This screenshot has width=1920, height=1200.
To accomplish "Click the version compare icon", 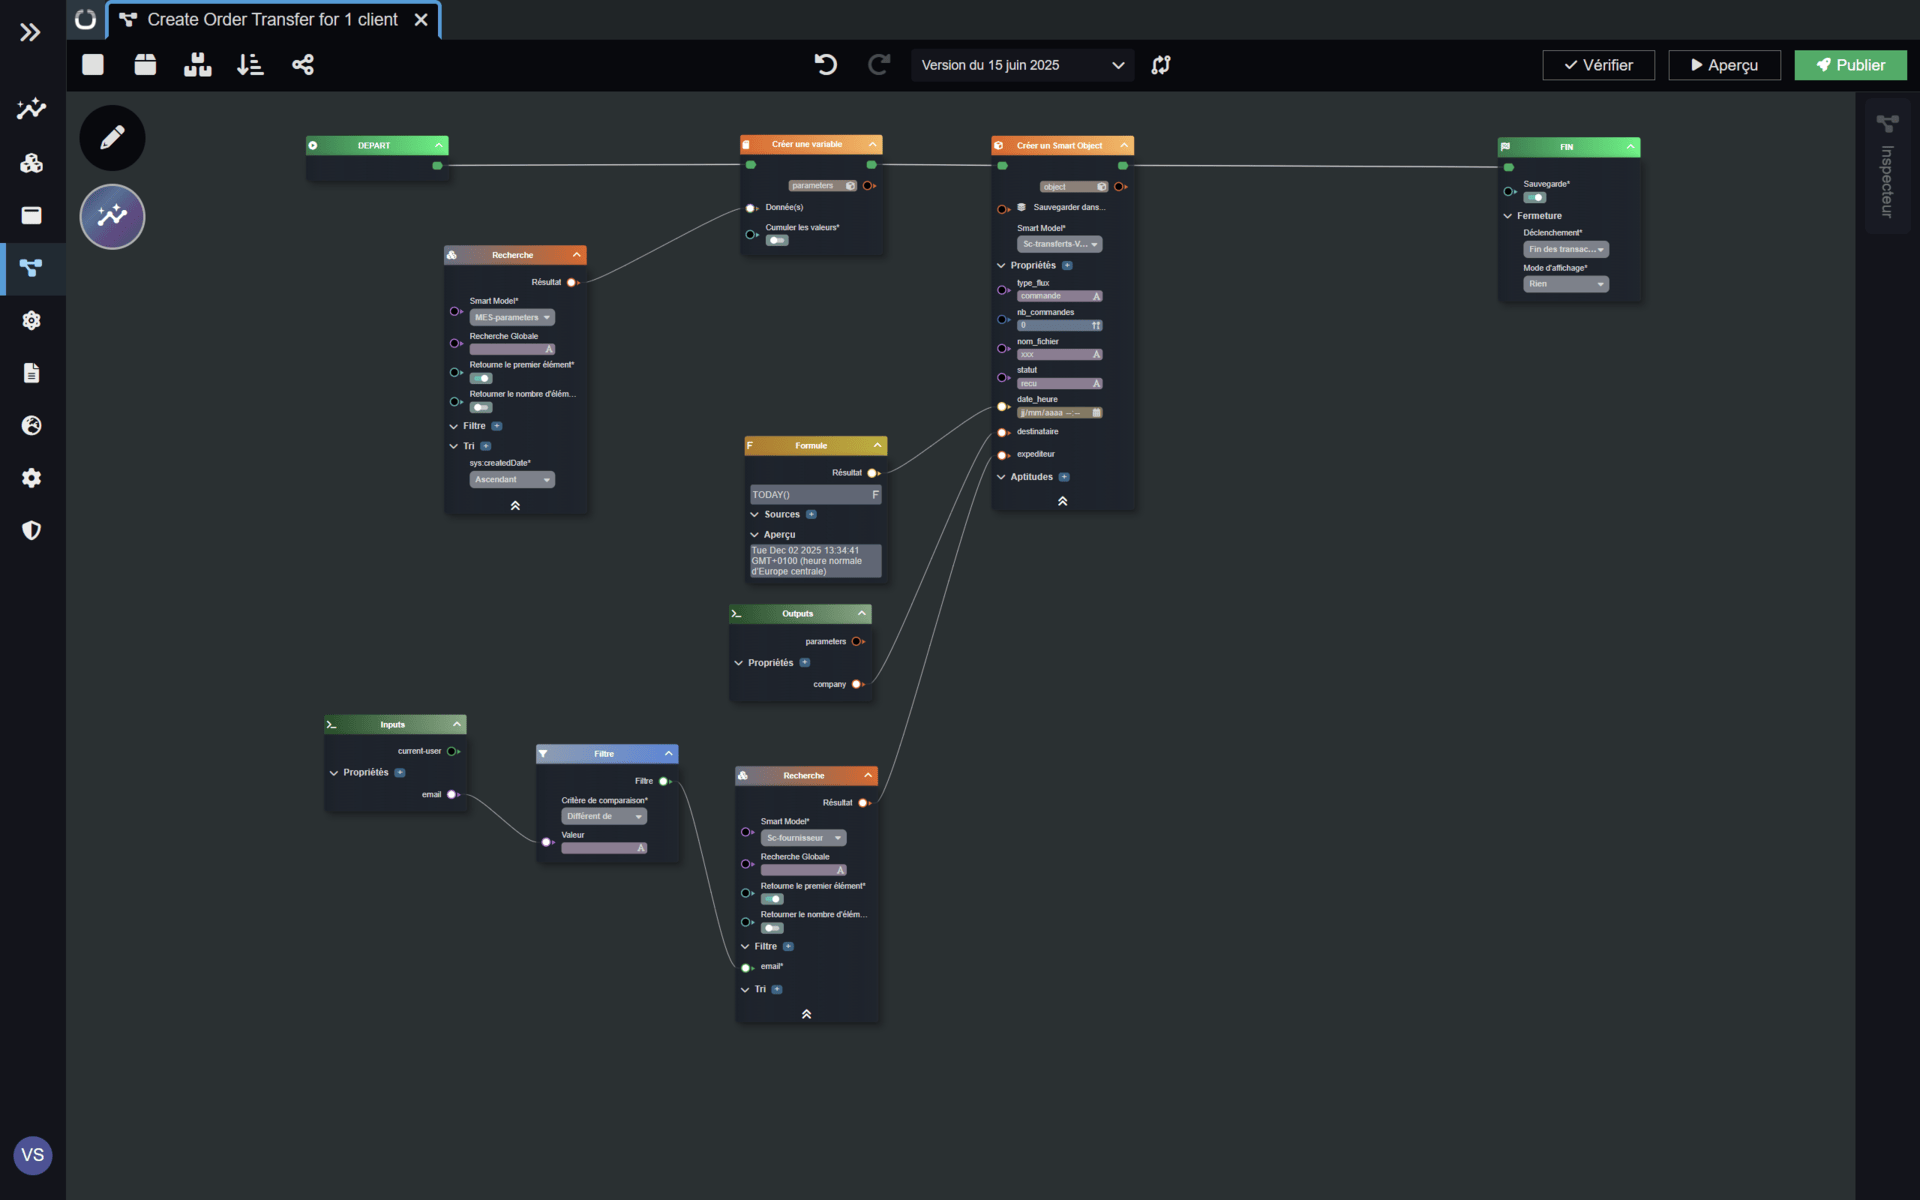I will click(1160, 65).
